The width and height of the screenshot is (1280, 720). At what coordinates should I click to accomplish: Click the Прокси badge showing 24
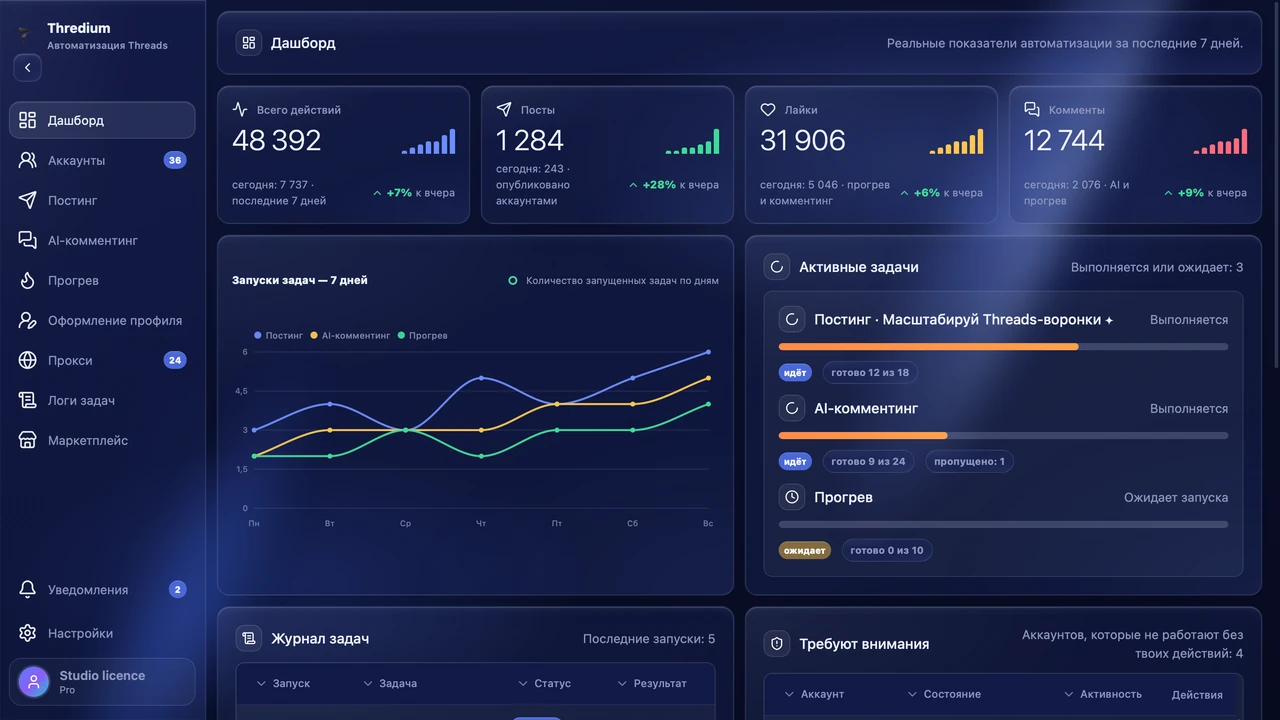pyautogui.click(x=175, y=360)
